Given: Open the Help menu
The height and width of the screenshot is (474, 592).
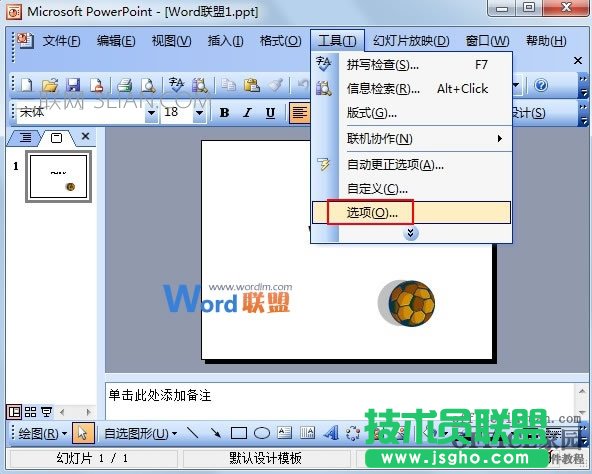Looking at the screenshot, I should point(546,40).
